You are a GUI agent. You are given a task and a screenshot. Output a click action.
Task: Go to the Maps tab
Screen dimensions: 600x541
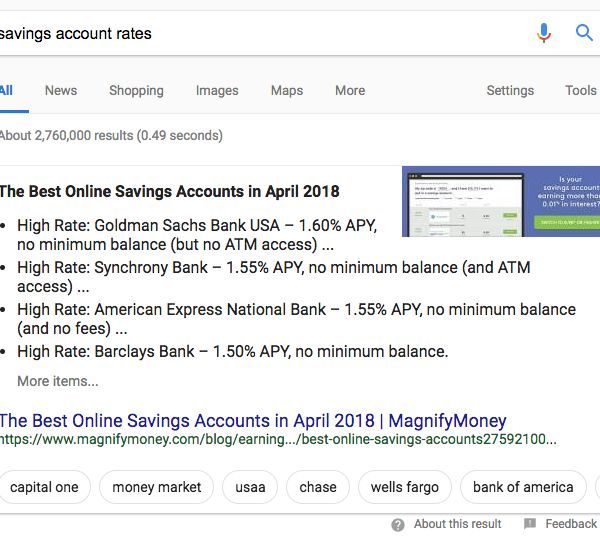click(x=287, y=90)
